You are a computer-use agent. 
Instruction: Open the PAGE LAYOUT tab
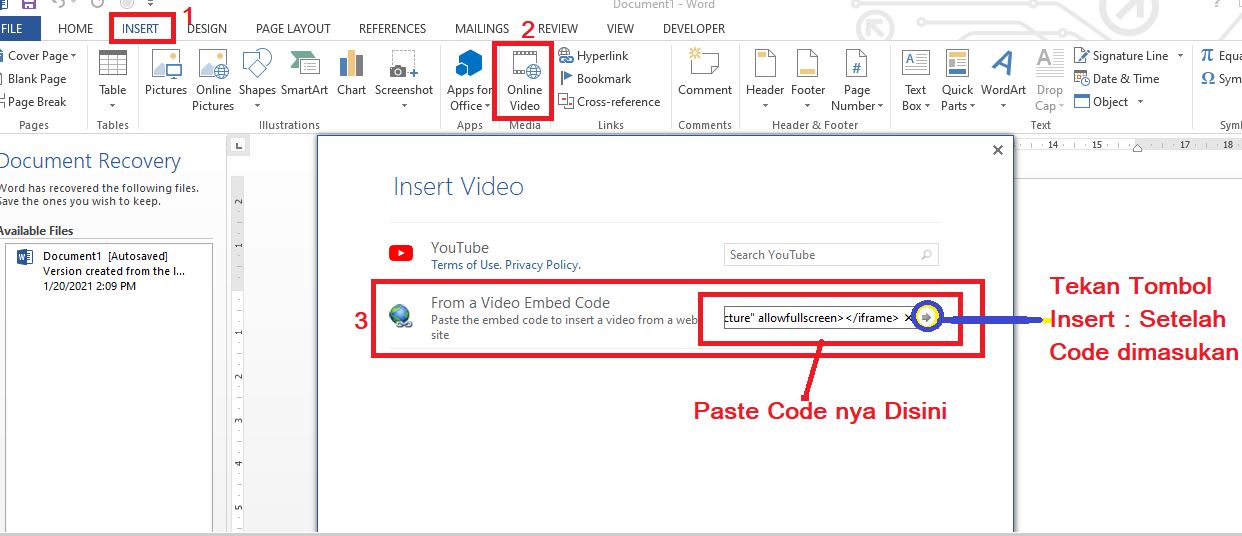[293, 28]
